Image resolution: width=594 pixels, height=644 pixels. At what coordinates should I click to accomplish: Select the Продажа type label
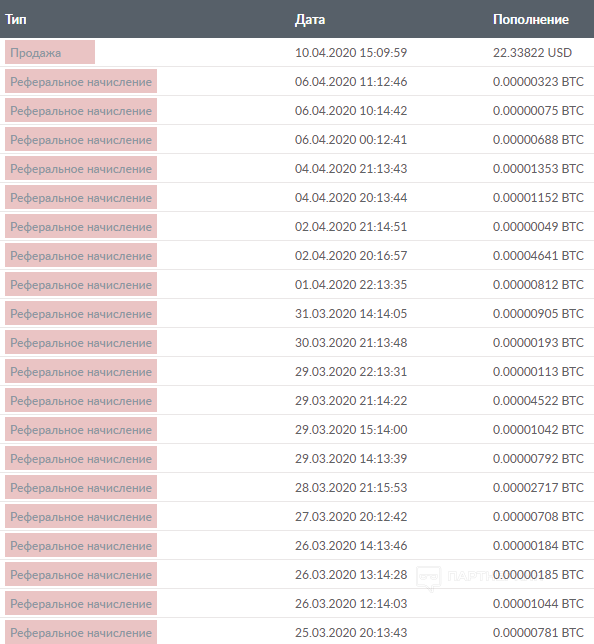(x=50, y=52)
